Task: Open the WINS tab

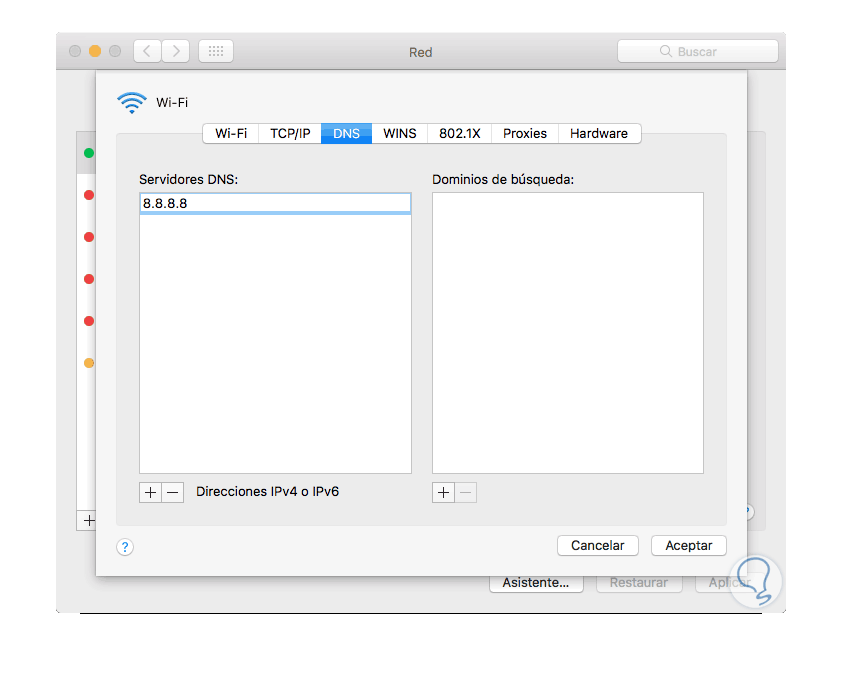Action: tap(400, 134)
